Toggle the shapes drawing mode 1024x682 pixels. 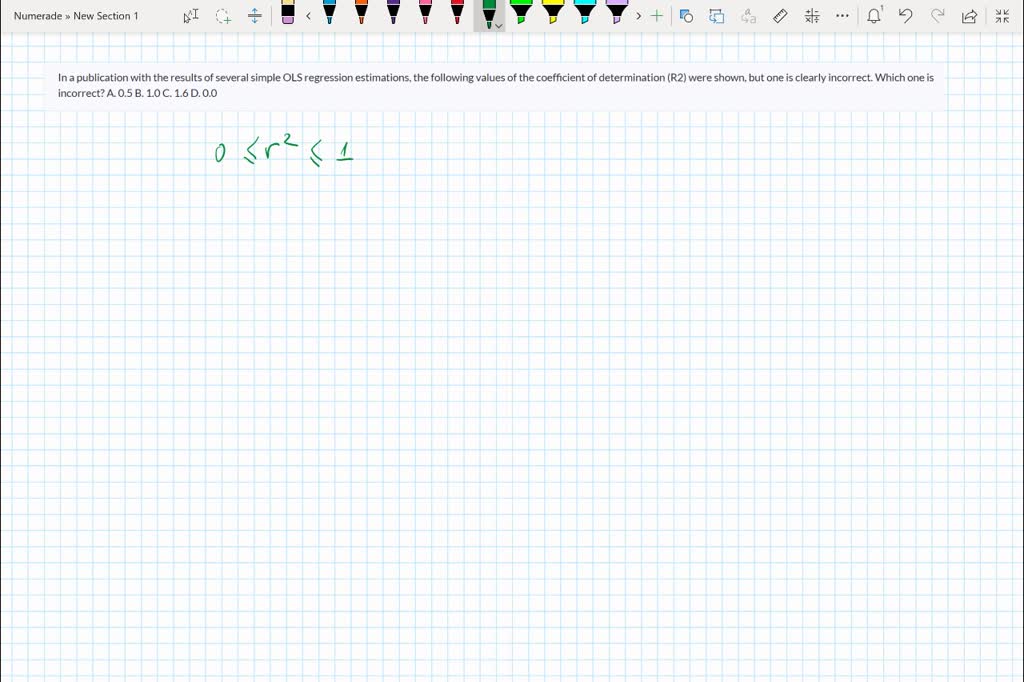(686, 16)
